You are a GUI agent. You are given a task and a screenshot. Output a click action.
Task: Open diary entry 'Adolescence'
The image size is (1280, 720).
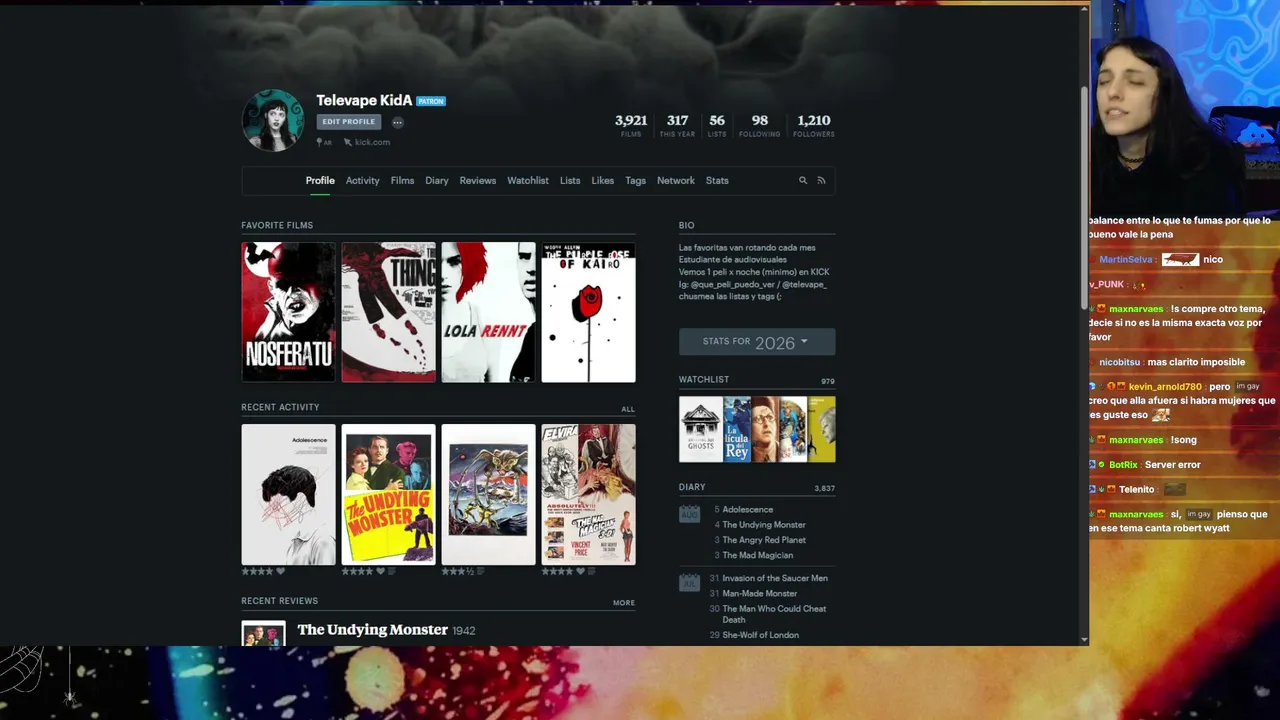(x=748, y=510)
